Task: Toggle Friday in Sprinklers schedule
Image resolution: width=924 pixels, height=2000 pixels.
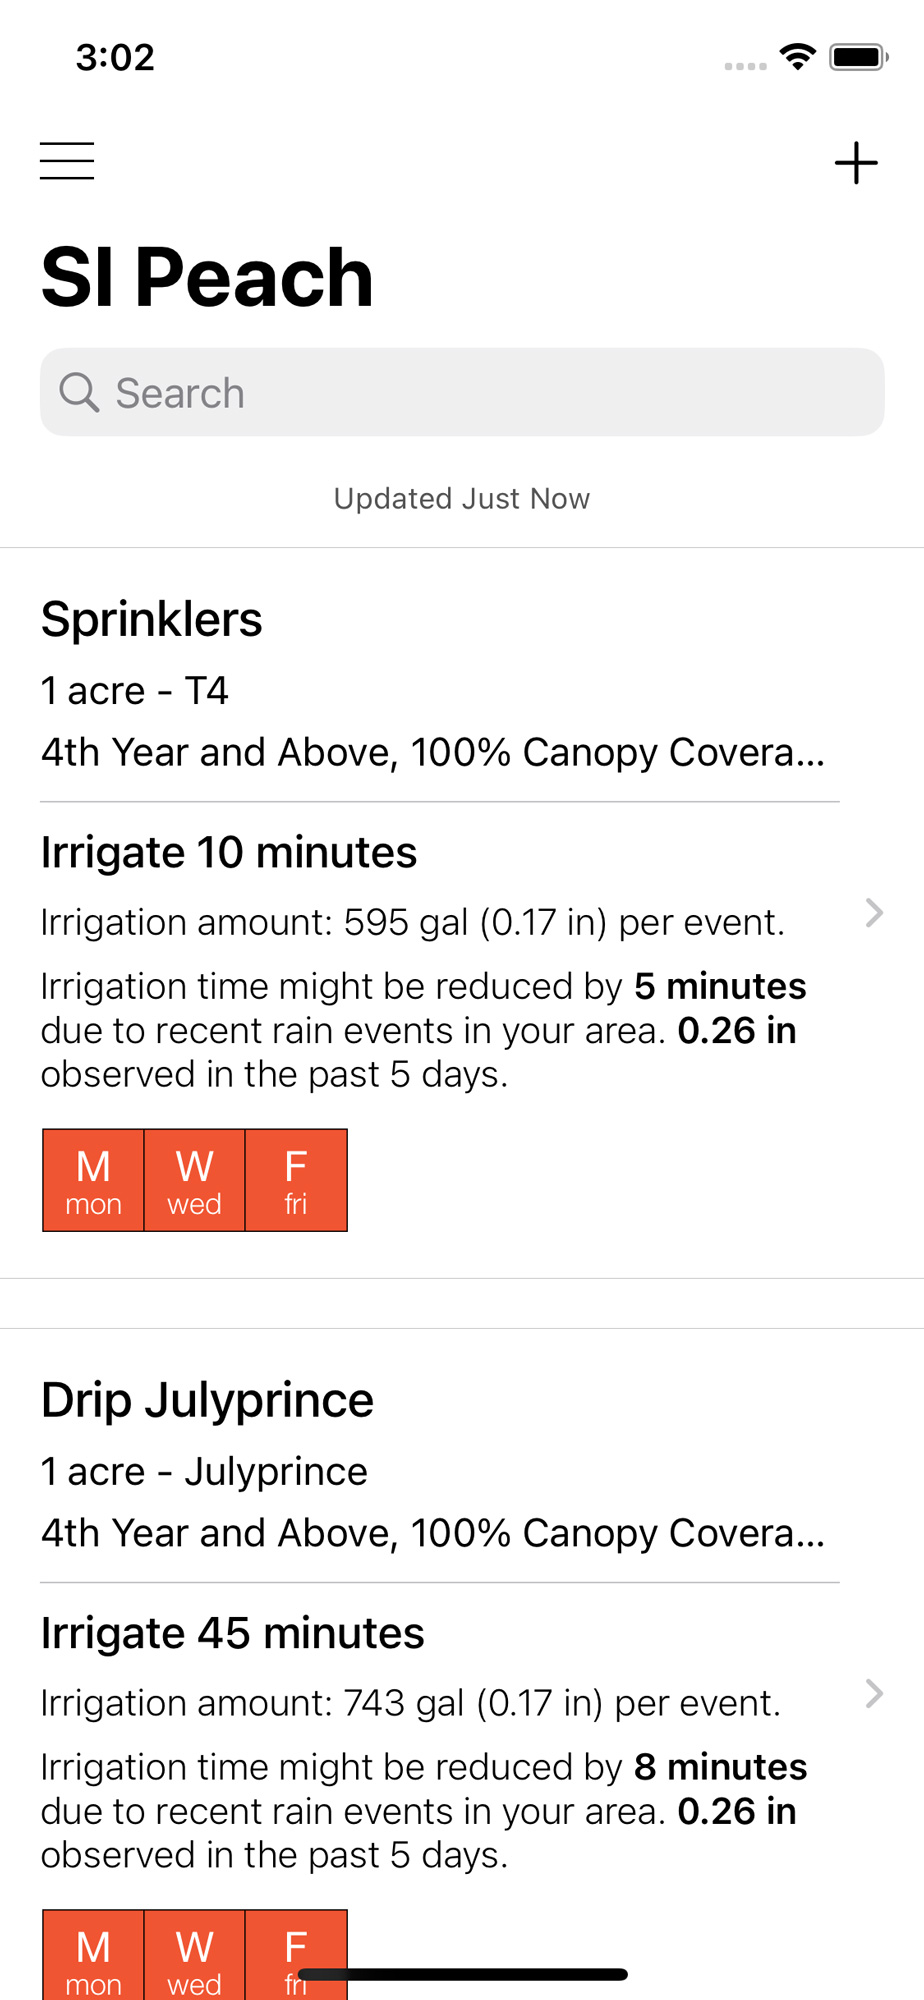Action: [296, 1180]
